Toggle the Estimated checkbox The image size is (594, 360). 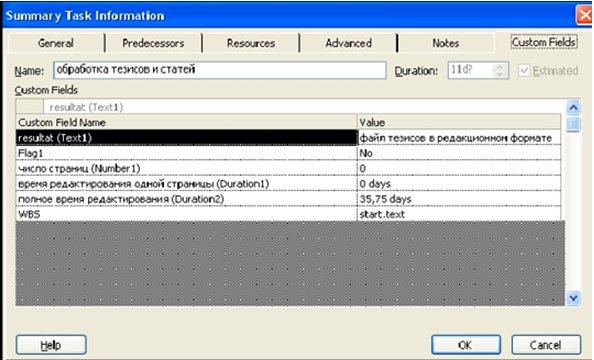[524, 70]
